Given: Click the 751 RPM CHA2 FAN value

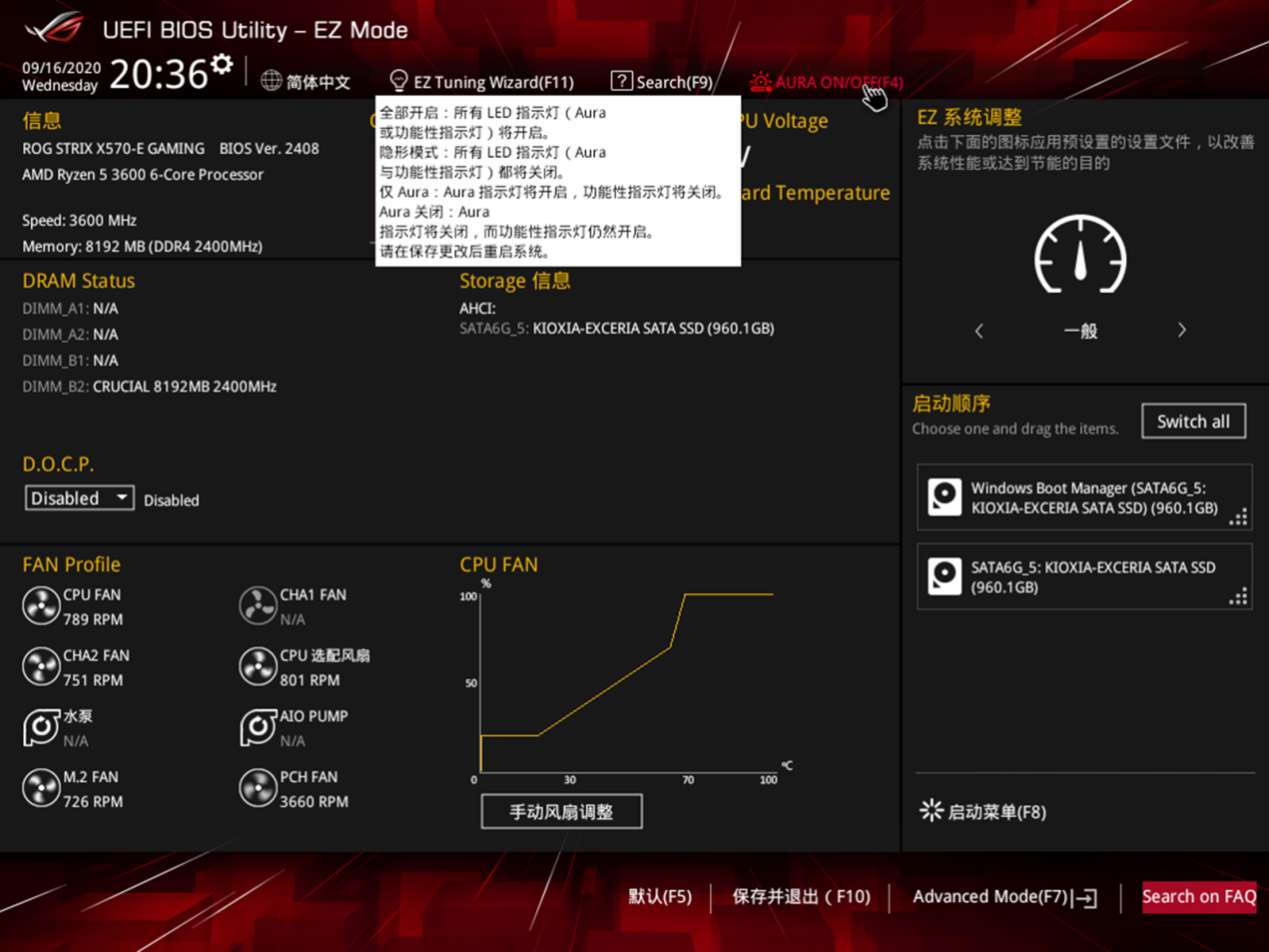Looking at the screenshot, I should [x=92, y=680].
